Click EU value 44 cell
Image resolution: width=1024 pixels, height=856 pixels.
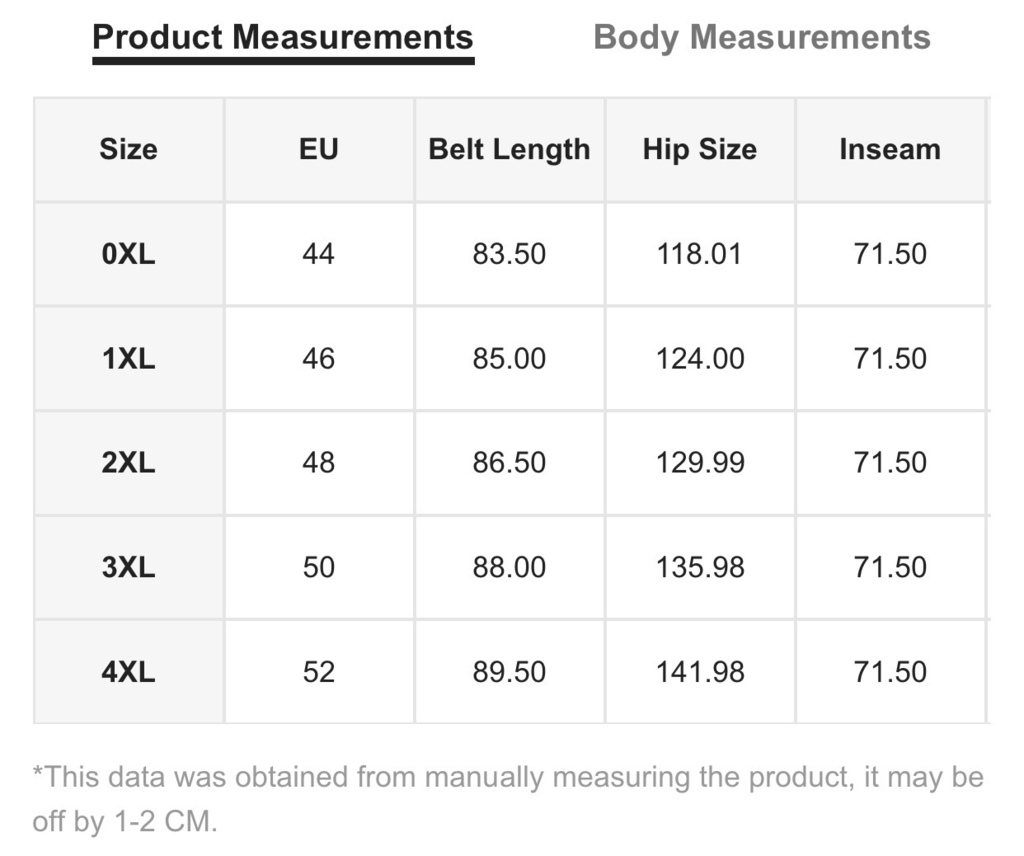point(319,253)
